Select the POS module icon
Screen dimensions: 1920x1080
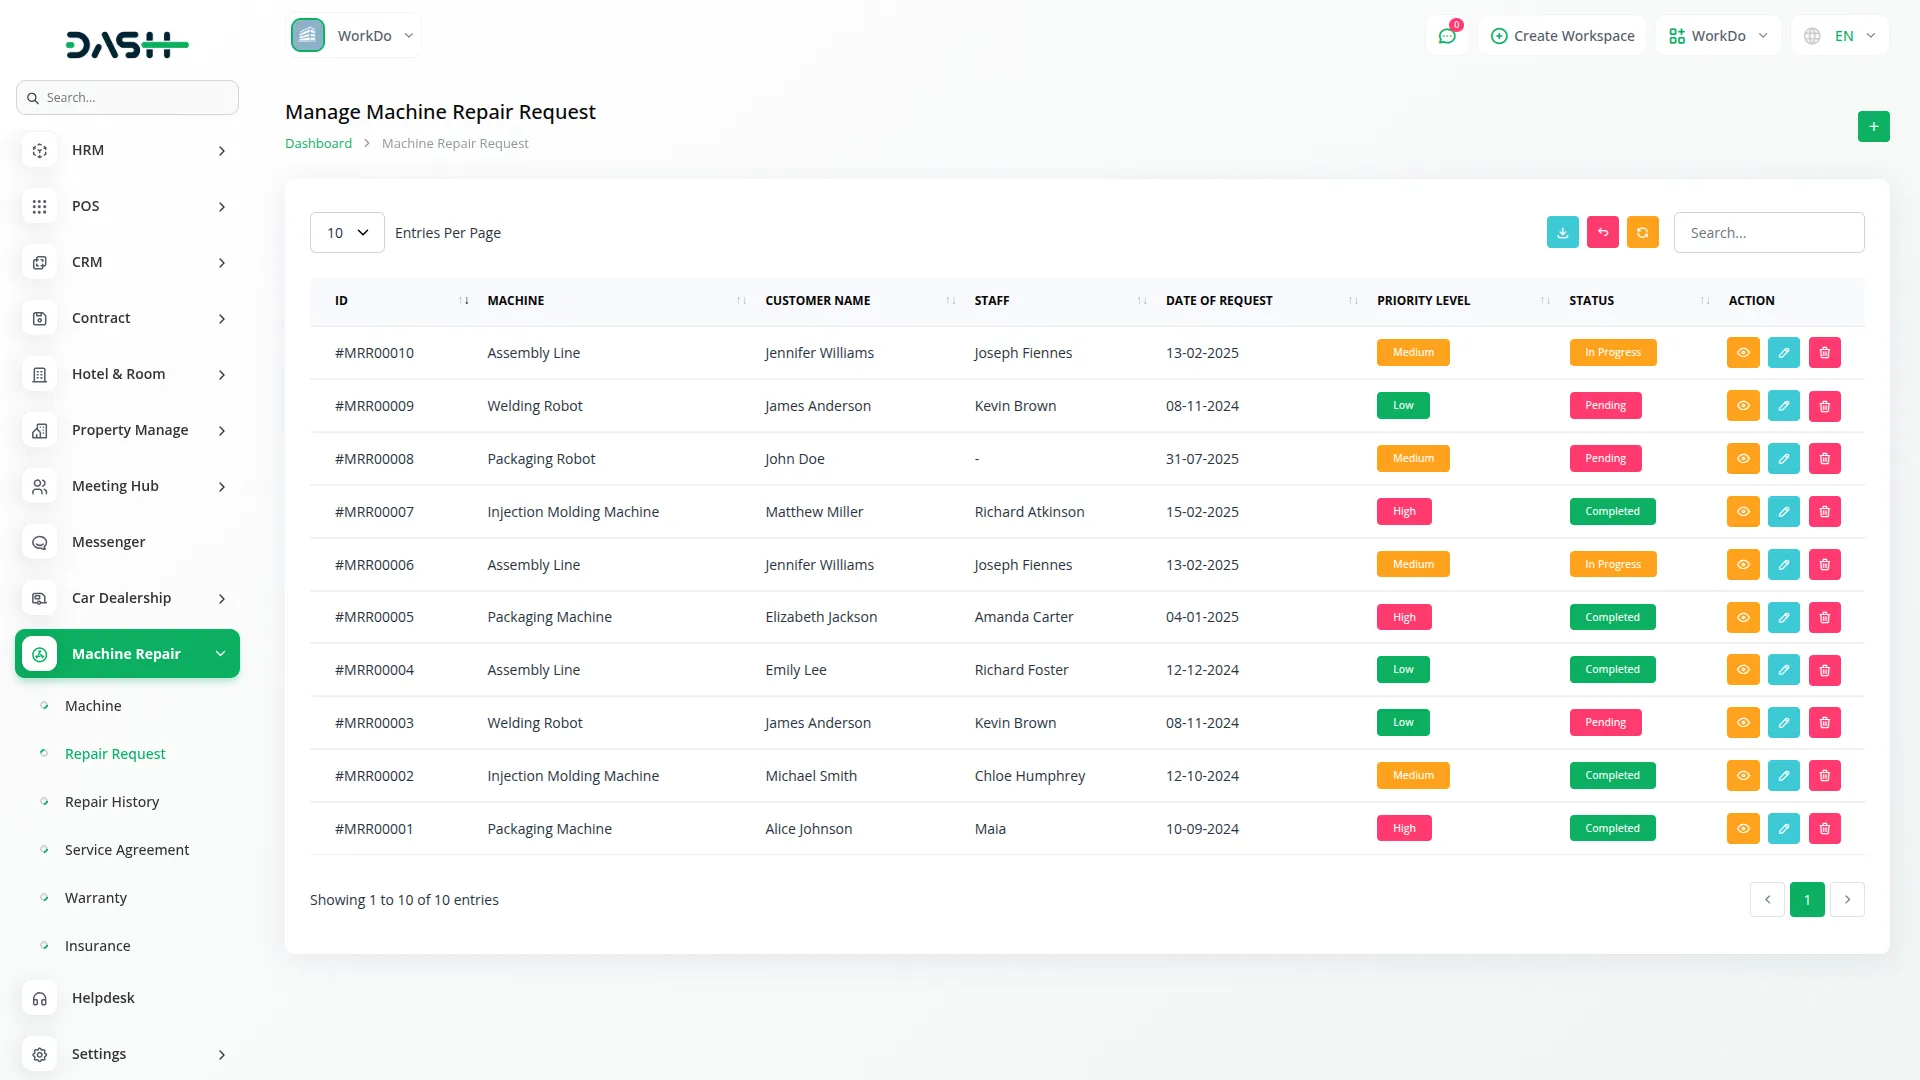39,206
